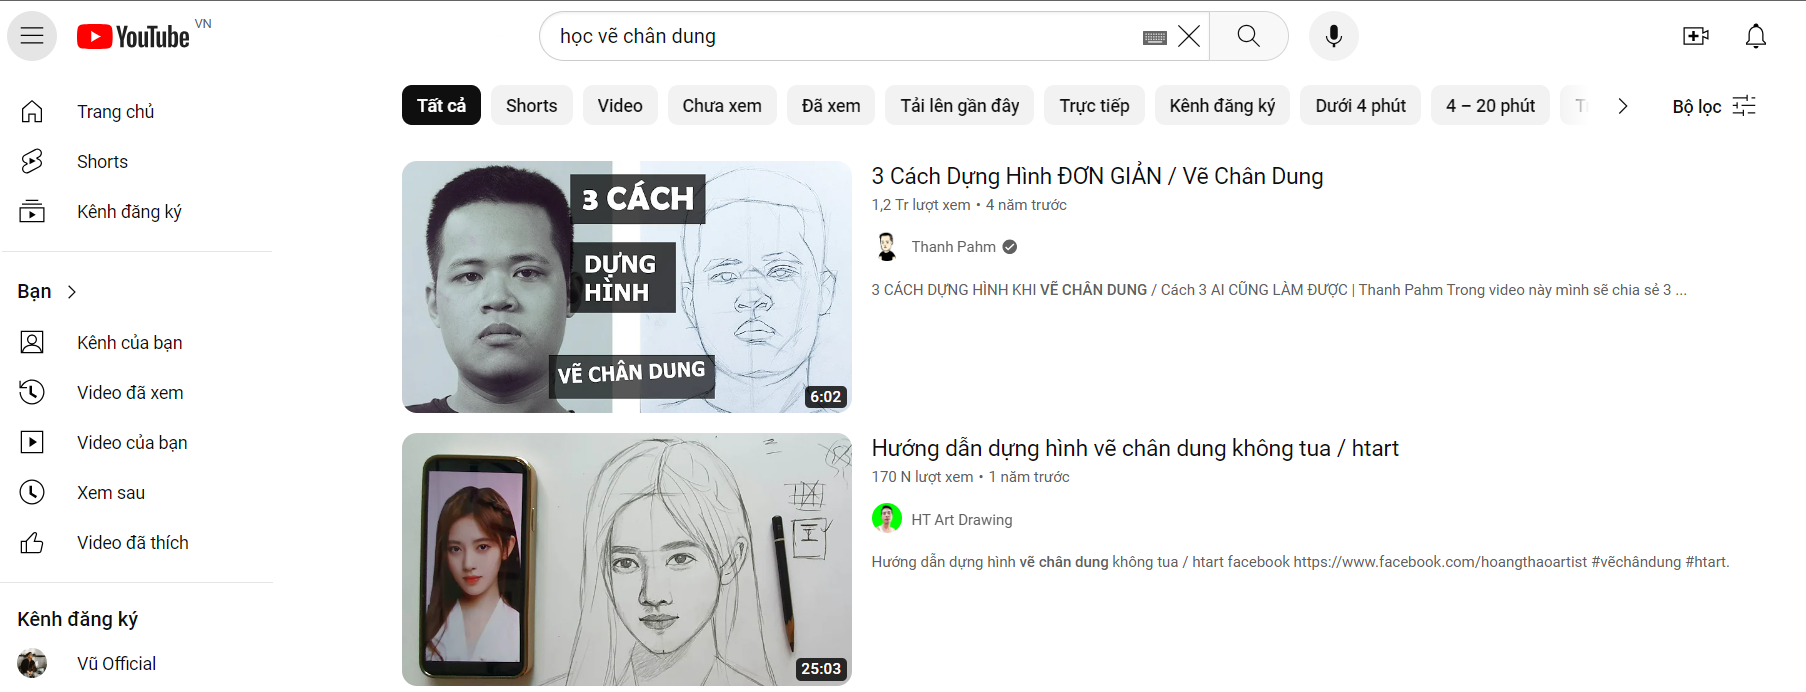
Task: Select the Dưới 4 phút filter chip
Action: click(1361, 105)
